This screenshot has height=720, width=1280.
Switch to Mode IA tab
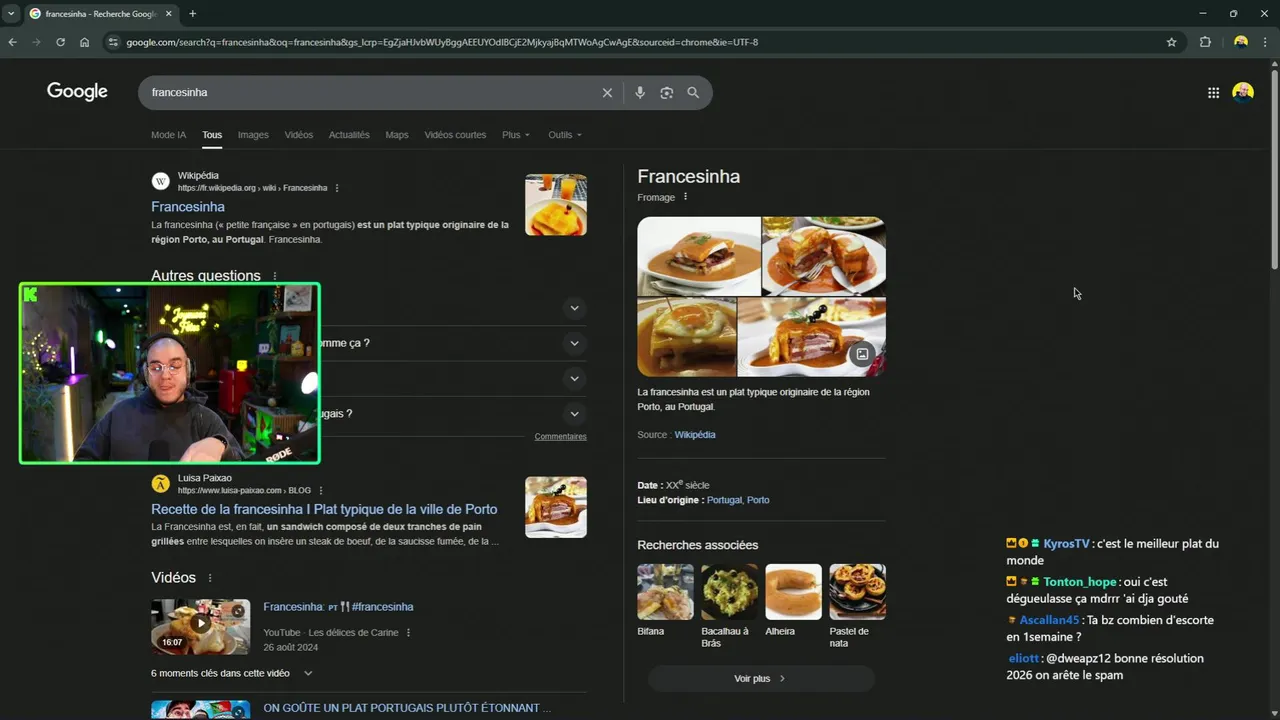click(168, 135)
